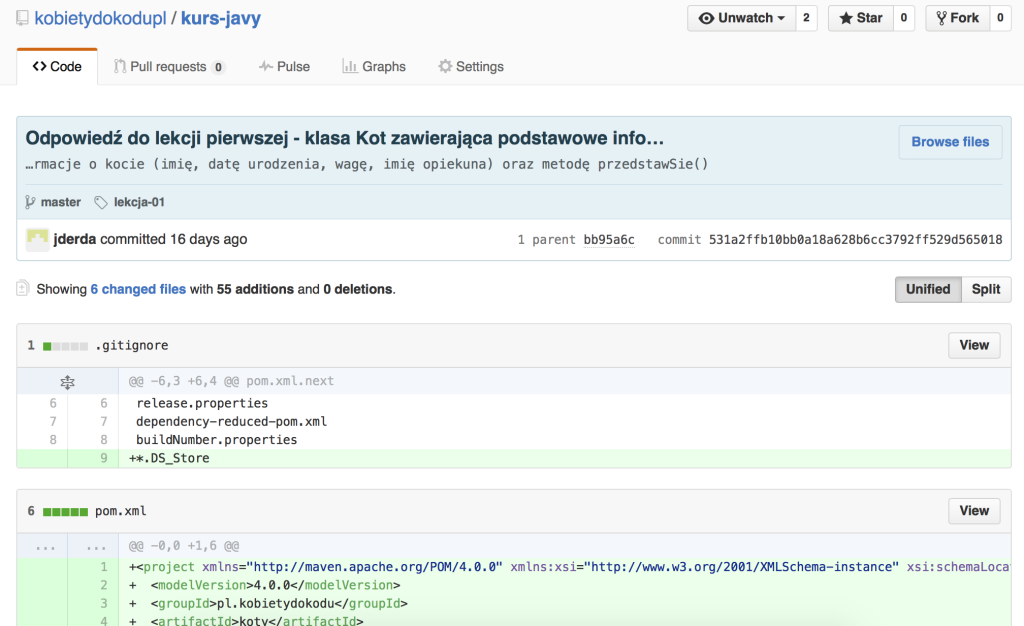The width and height of the screenshot is (1024, 626).
Task: Click the 6 changed files link
Action: click(x=138, y=289)
